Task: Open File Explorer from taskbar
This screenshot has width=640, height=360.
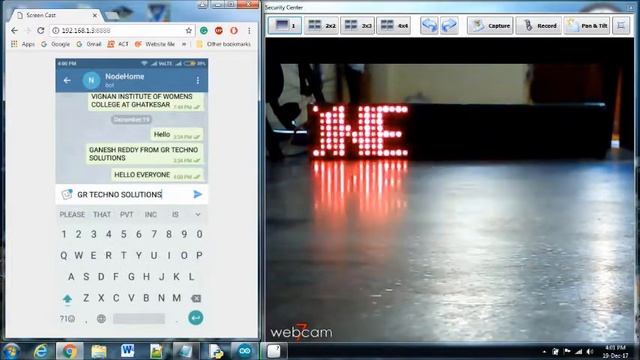Action: click(99, 351)
